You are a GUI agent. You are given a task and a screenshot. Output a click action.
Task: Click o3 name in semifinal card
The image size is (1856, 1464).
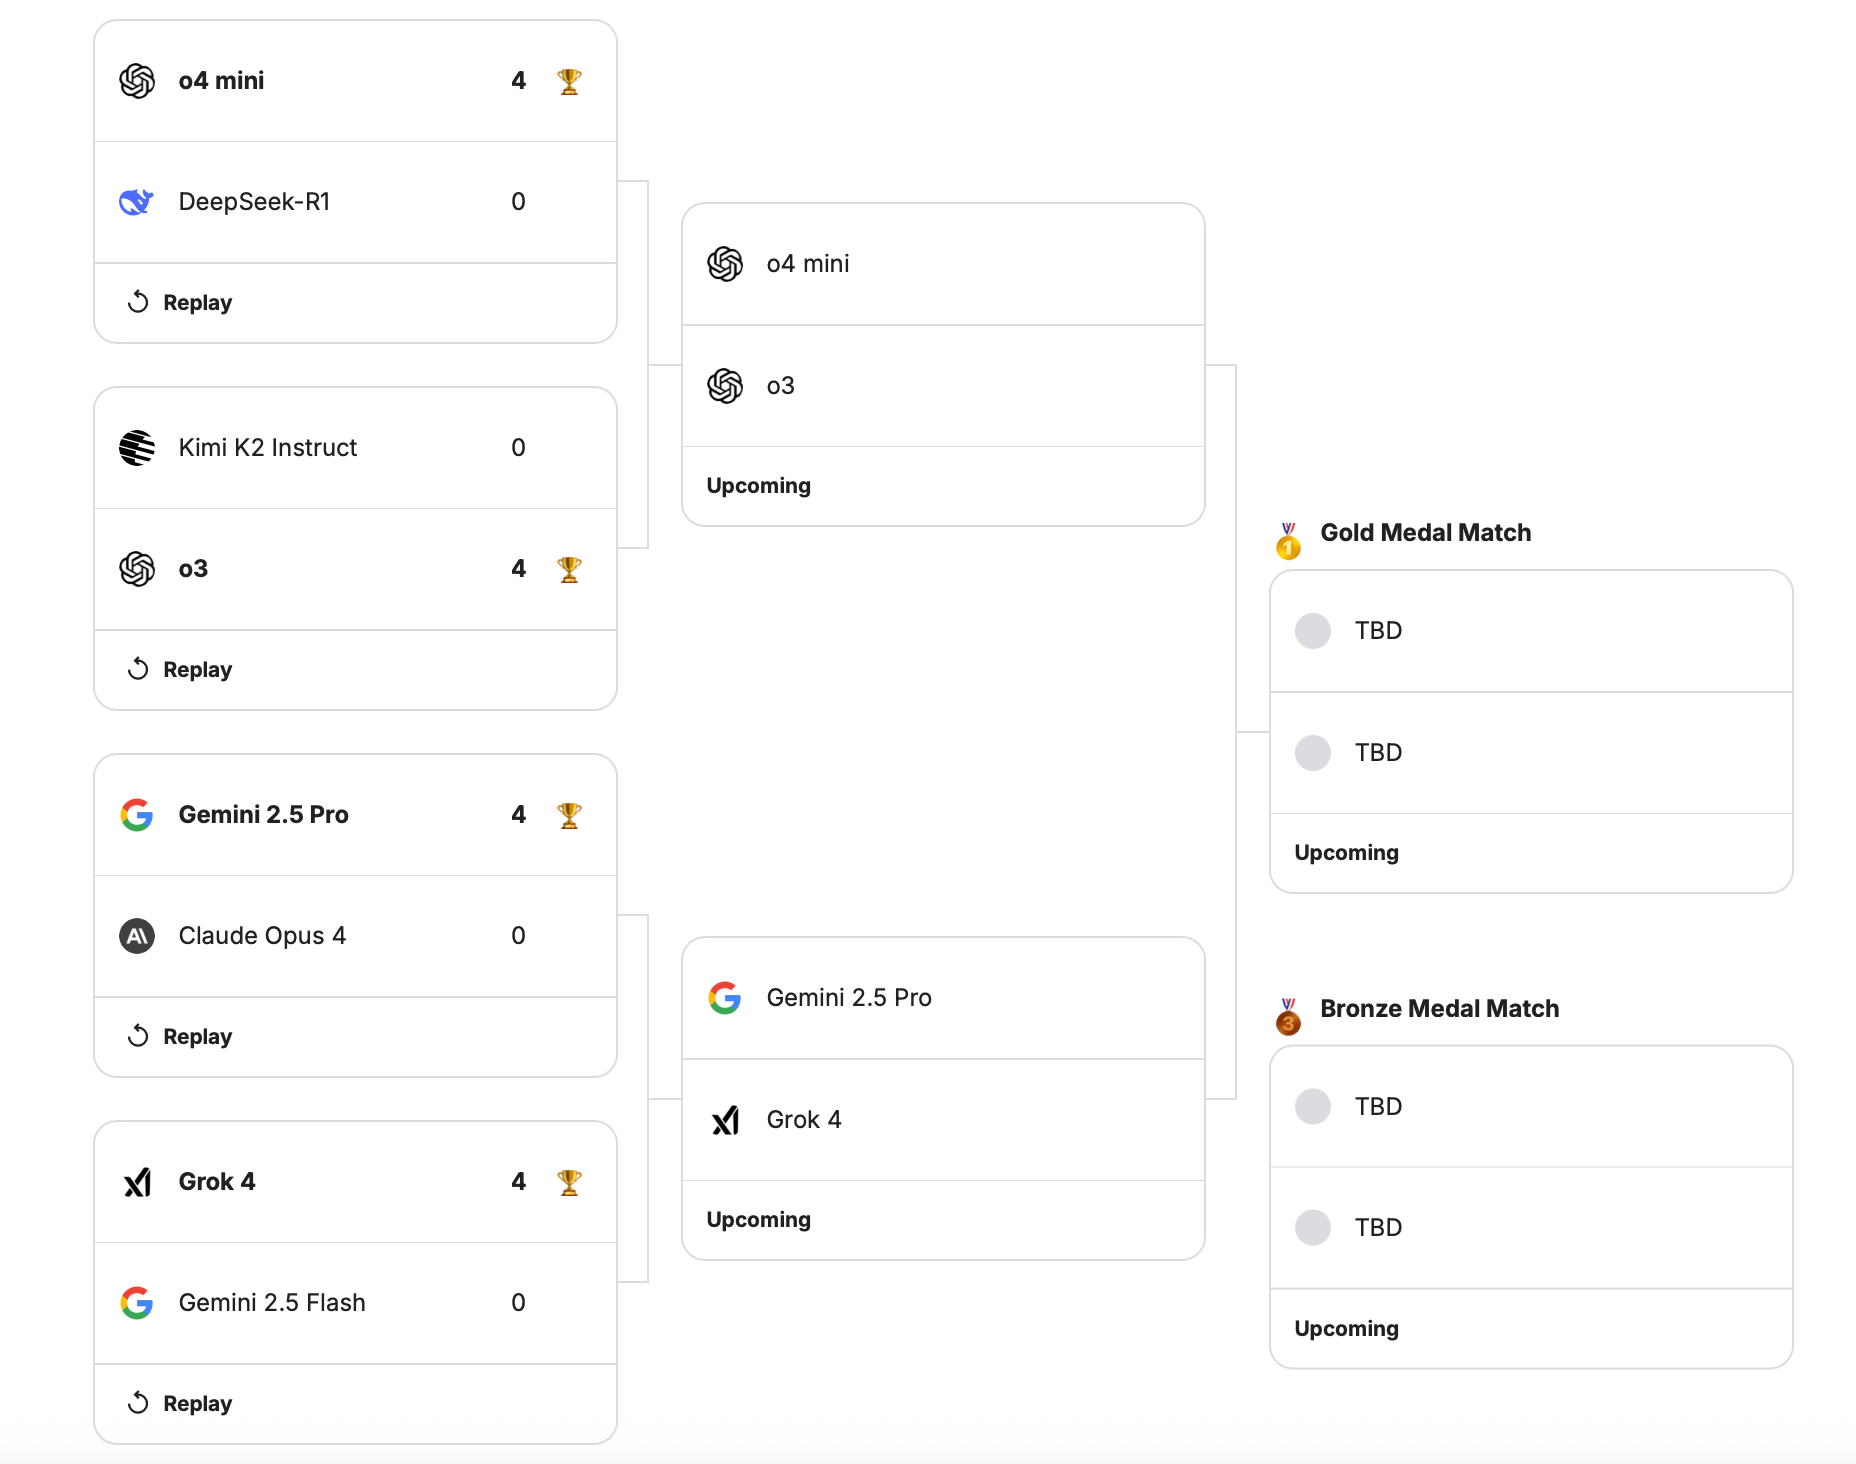[x=780, y=386]
